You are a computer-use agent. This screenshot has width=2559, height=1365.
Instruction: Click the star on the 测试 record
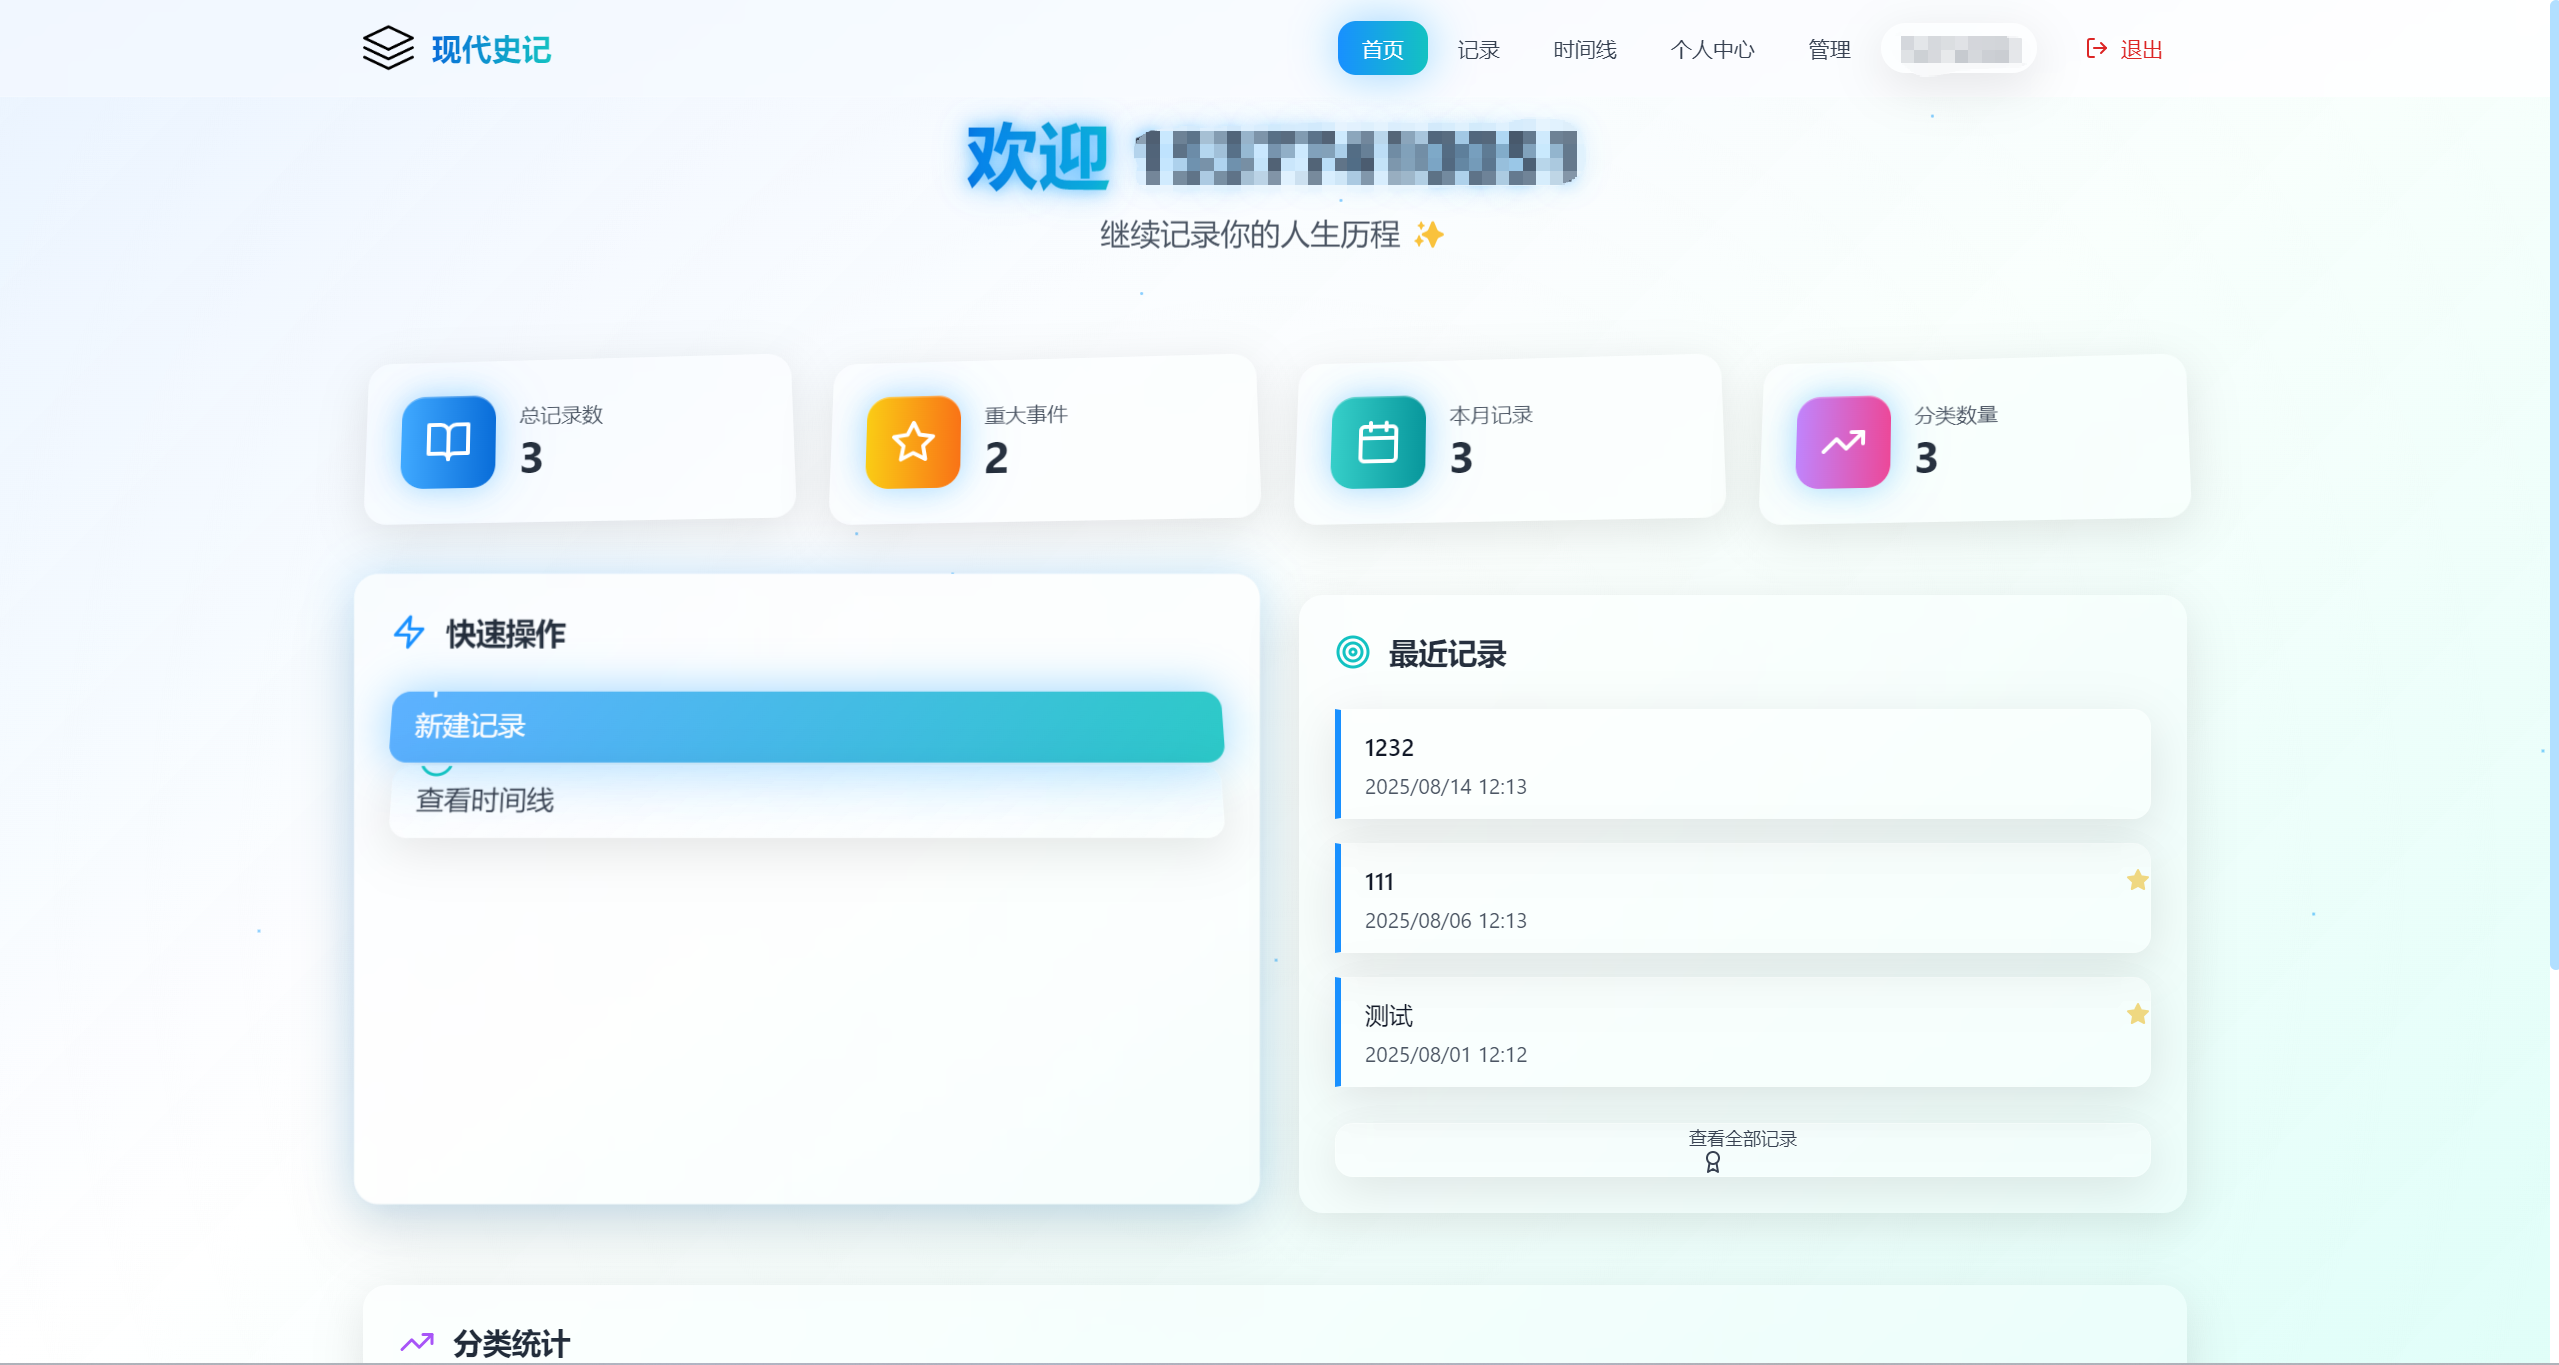[x=2137, y=1014]
